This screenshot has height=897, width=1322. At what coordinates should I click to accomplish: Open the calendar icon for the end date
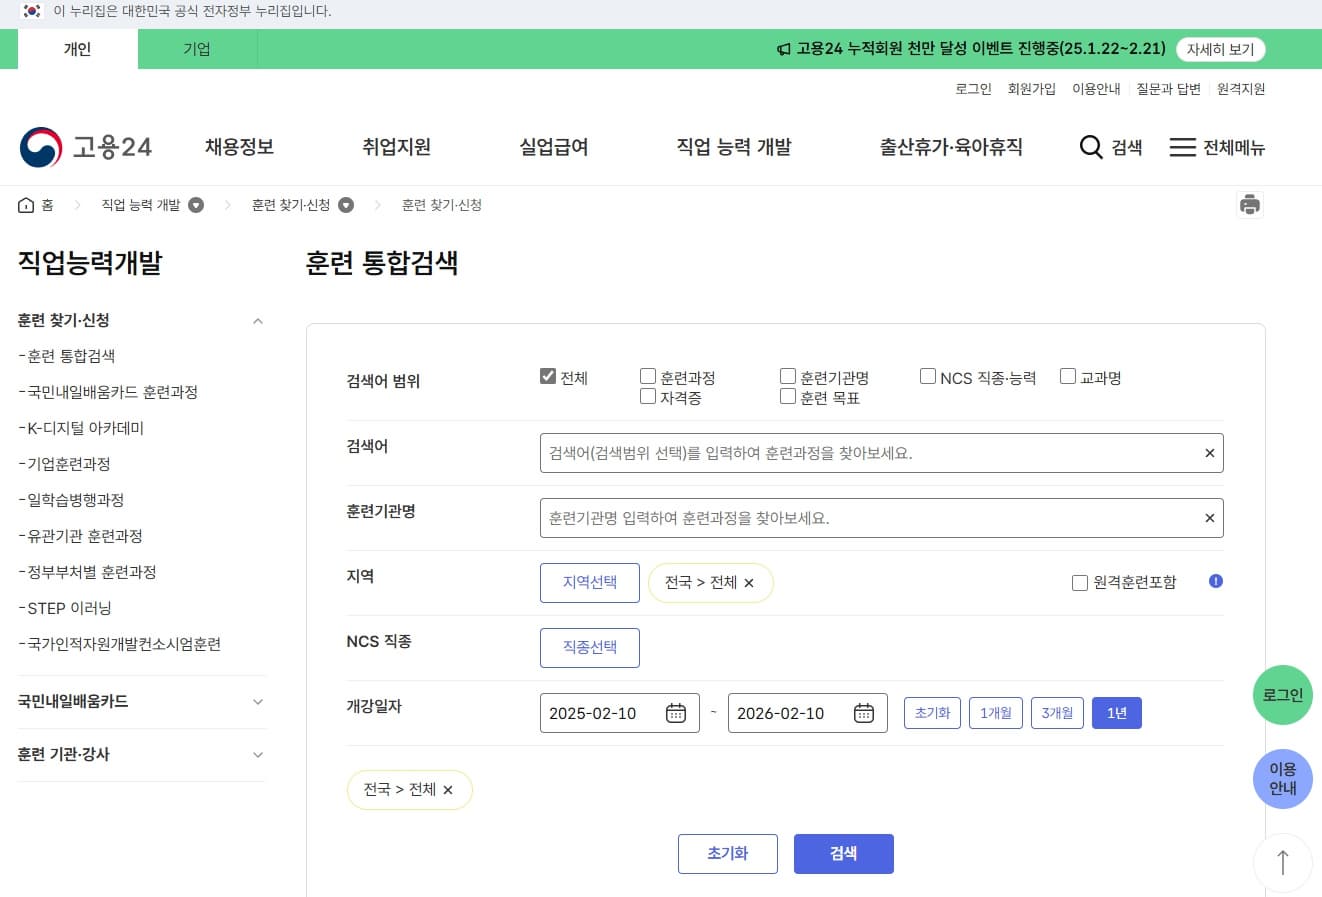click(x=863, y=712)
